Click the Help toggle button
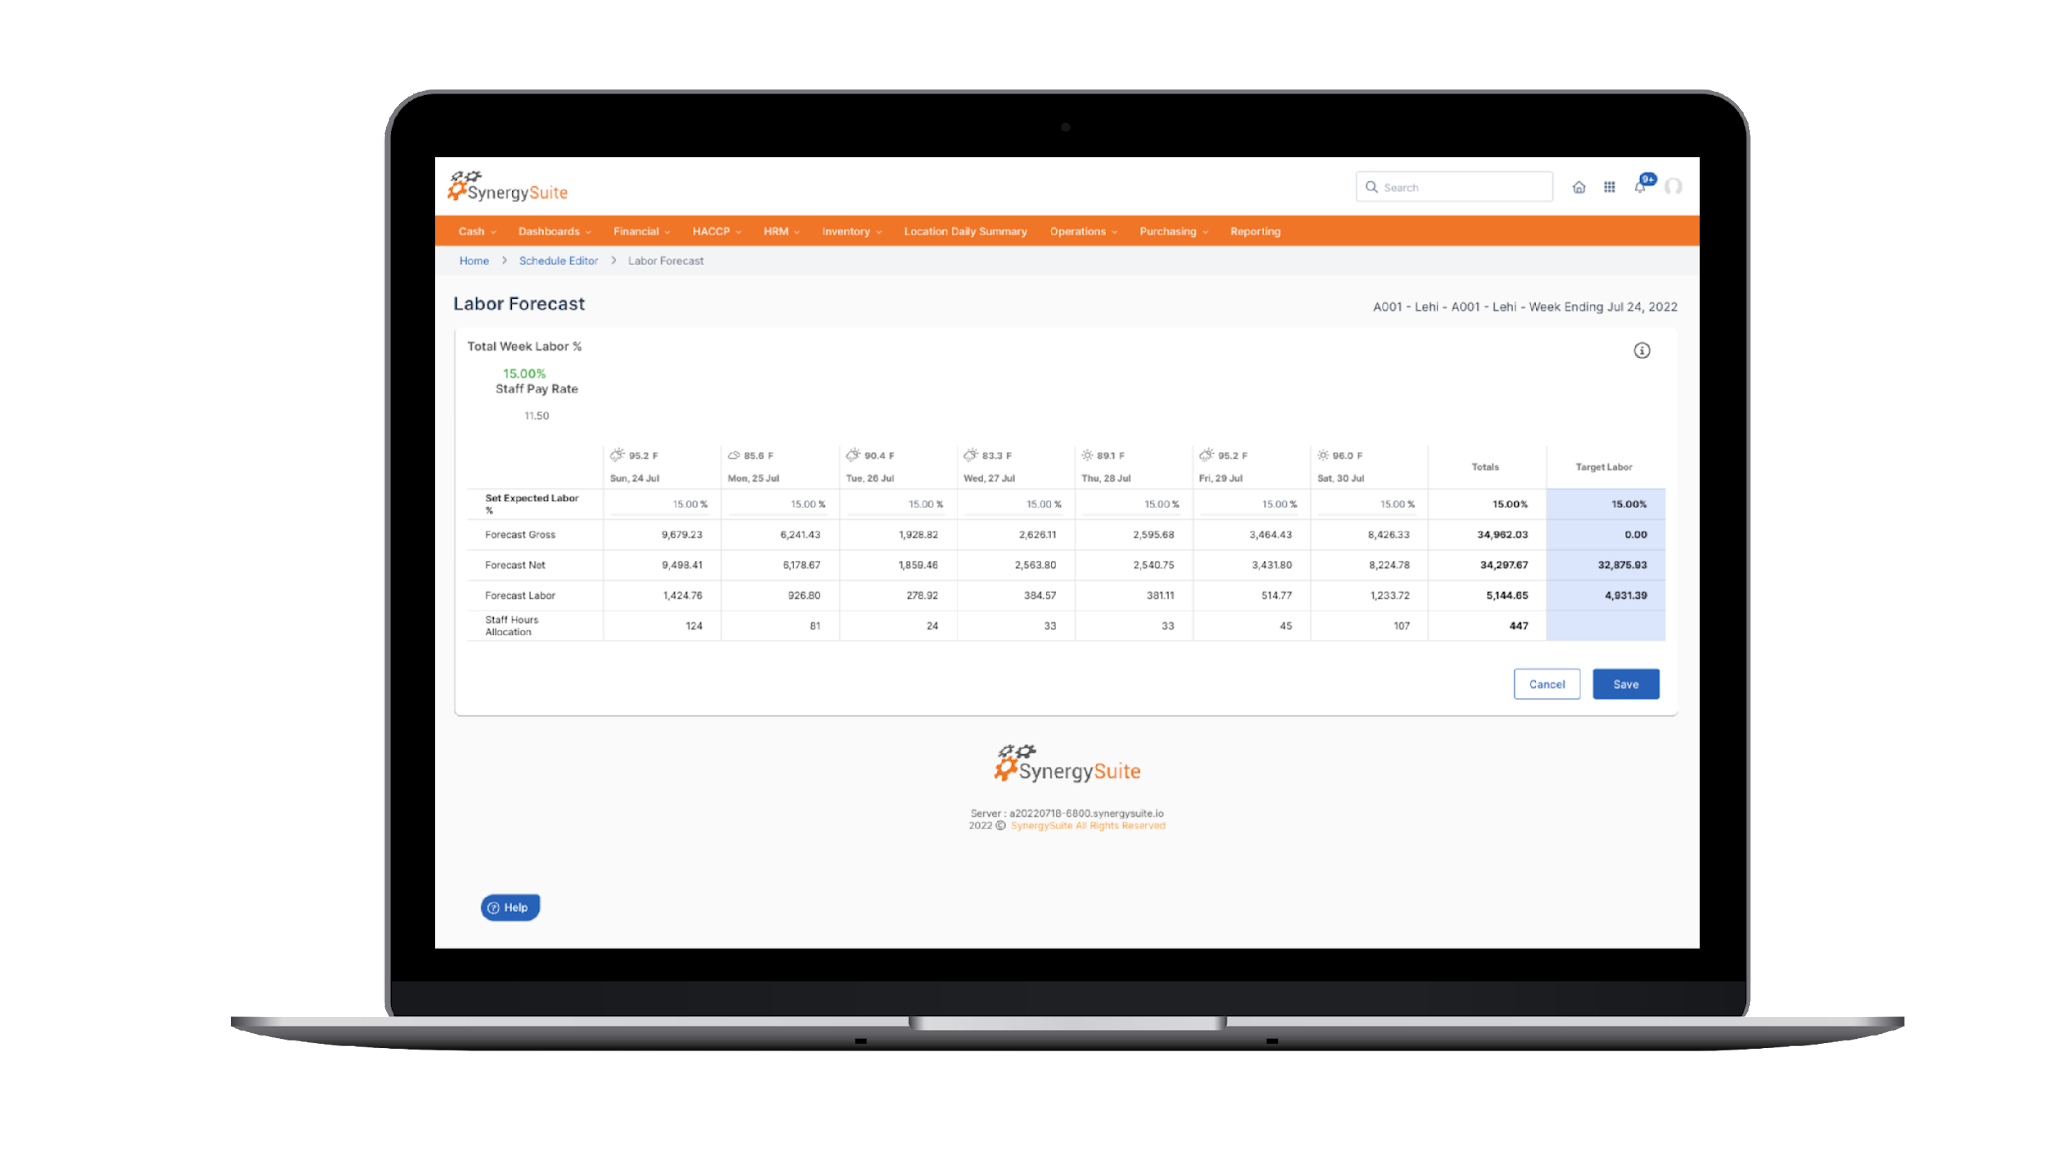 (x=509, y=907)
